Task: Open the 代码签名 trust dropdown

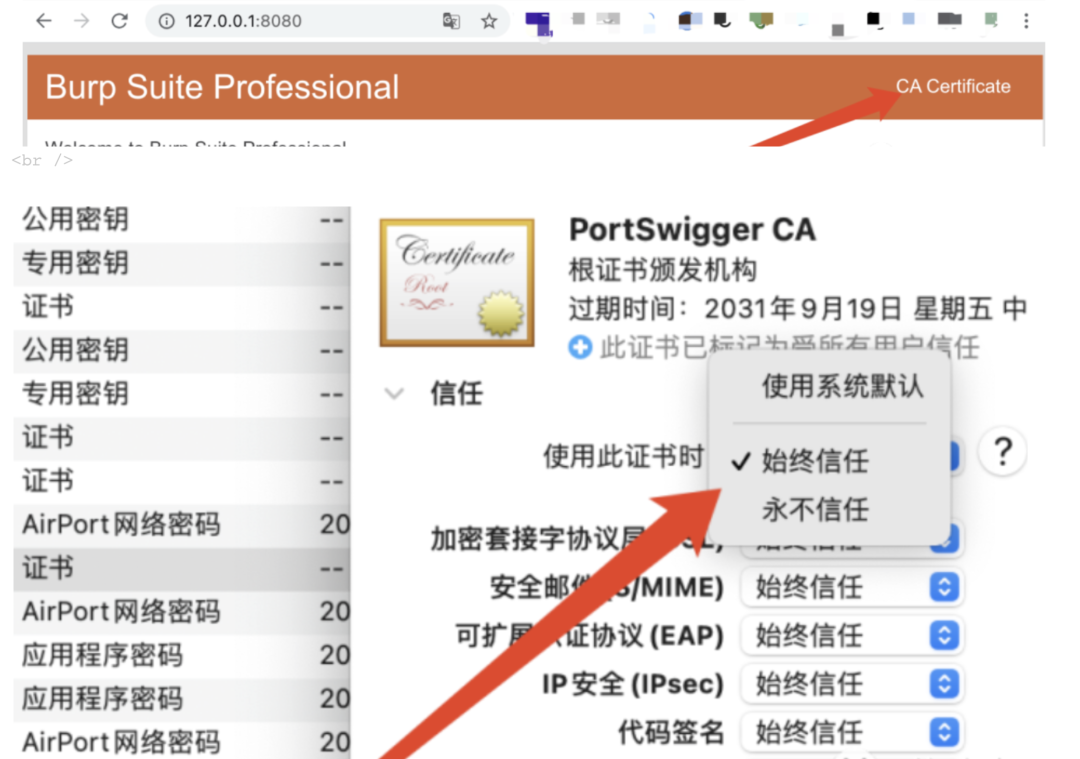Action: point(851,732)
